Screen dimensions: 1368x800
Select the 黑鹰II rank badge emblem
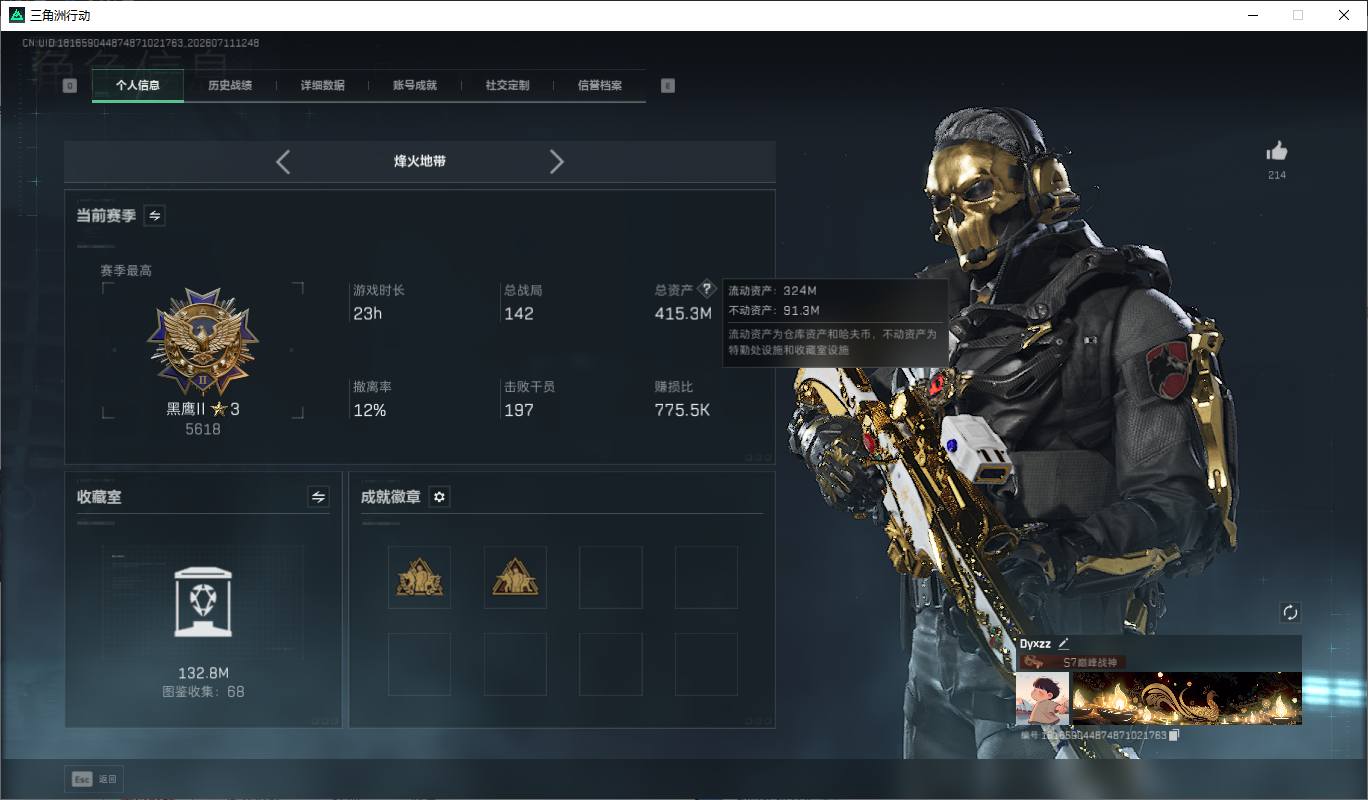[203, 343]
